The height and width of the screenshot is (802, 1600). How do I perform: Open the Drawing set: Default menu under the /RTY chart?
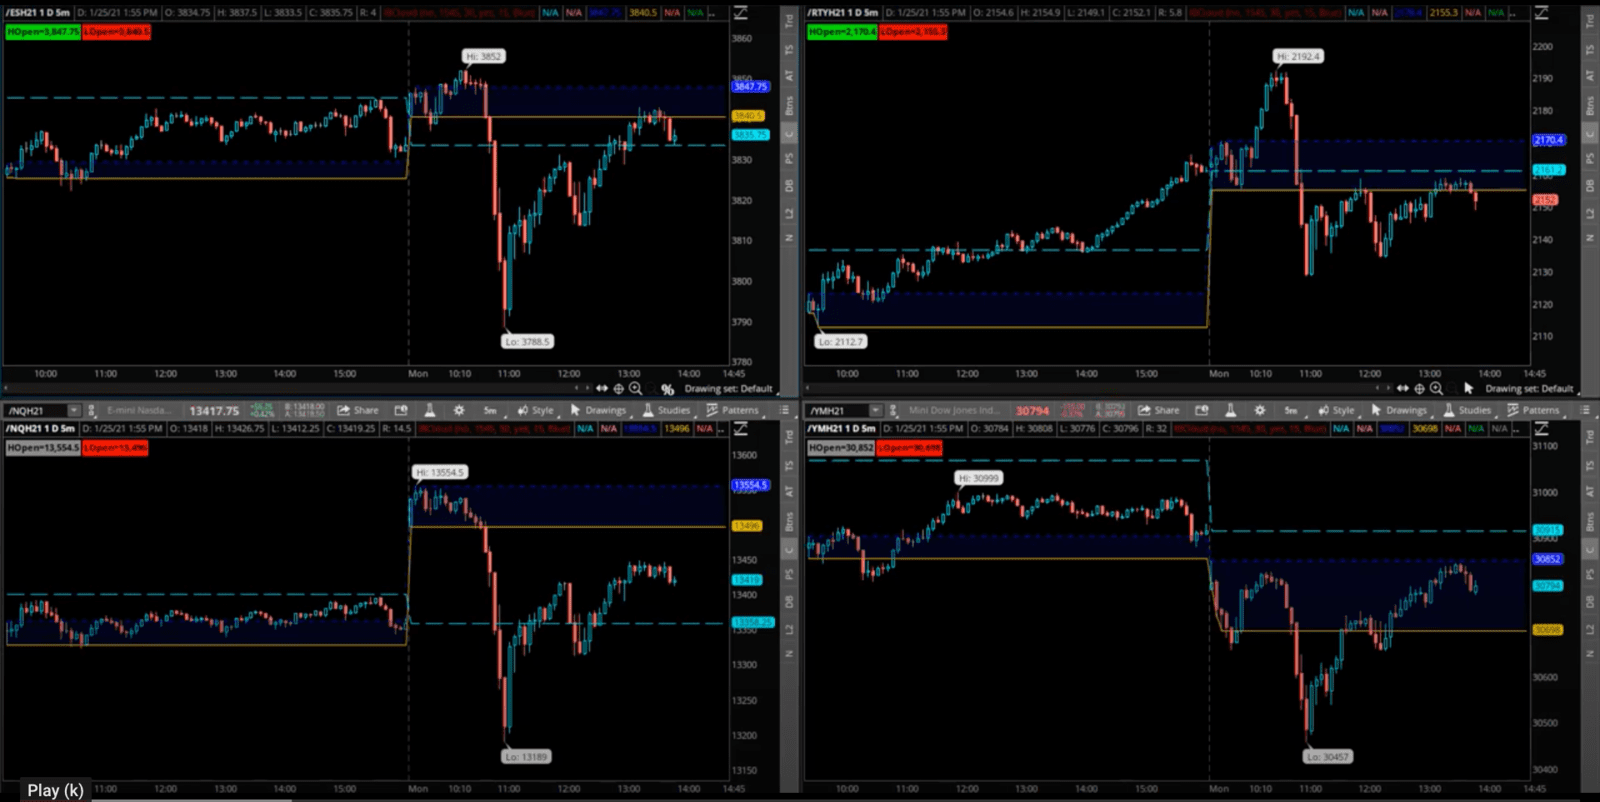1529,389
